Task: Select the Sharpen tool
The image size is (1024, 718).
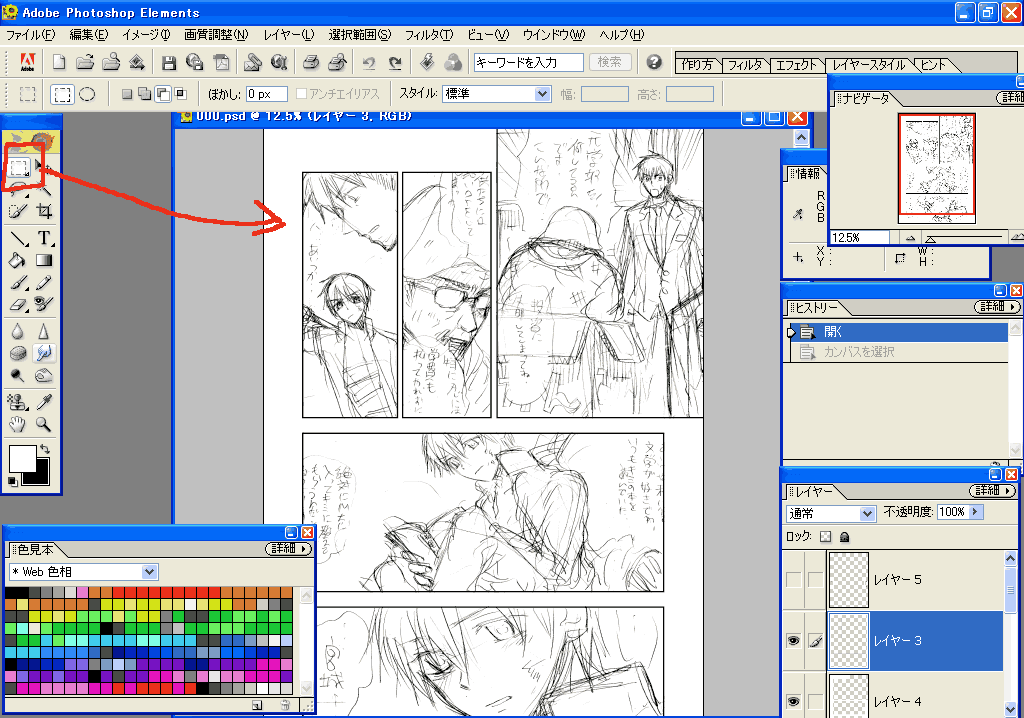Action: coord(44,331)
